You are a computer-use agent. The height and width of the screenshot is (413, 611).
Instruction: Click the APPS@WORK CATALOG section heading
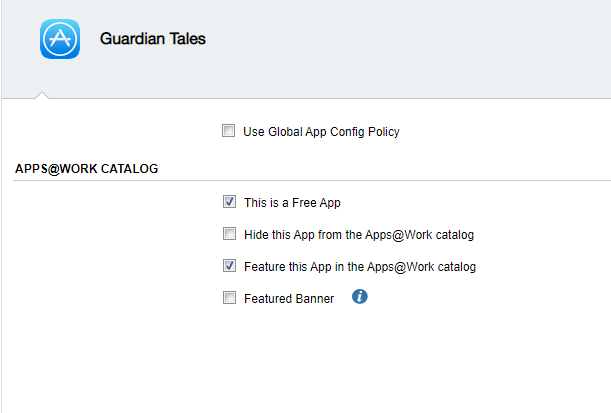coord(87,169)
